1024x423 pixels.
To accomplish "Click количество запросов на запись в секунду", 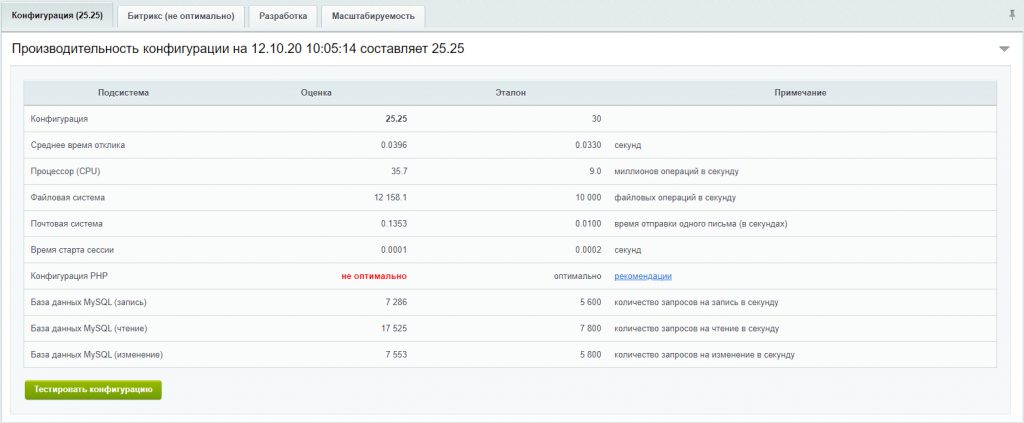I will pos(696,303).
